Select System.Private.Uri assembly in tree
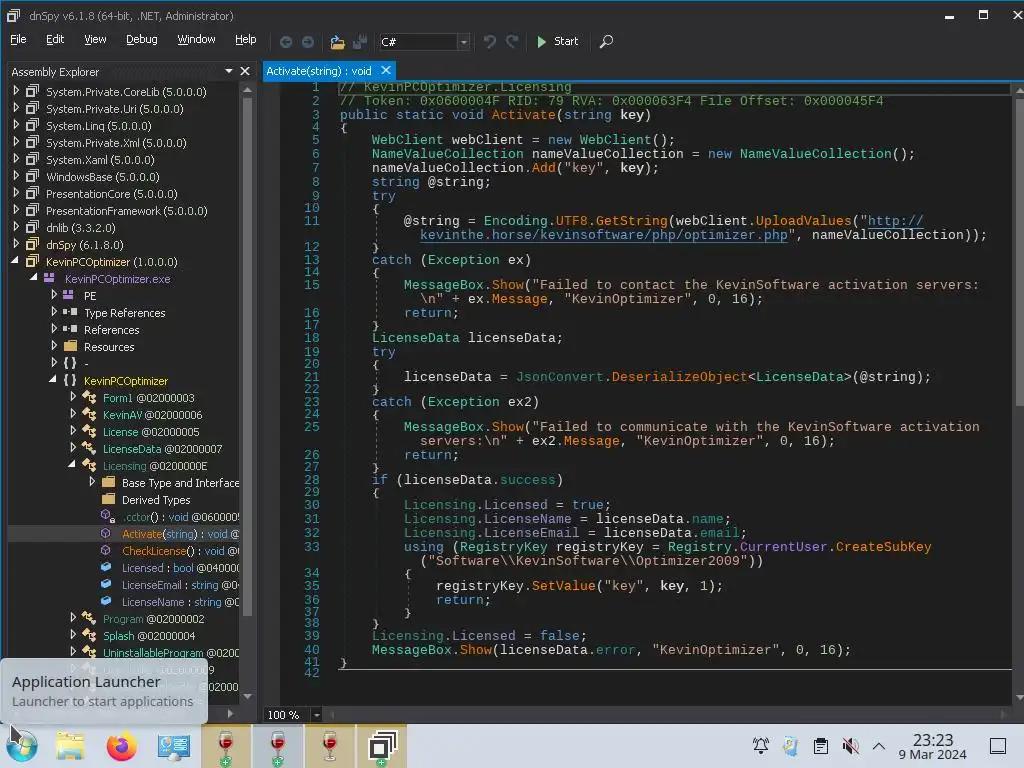Screen dimensions: 1024x768 pos(114,109)
